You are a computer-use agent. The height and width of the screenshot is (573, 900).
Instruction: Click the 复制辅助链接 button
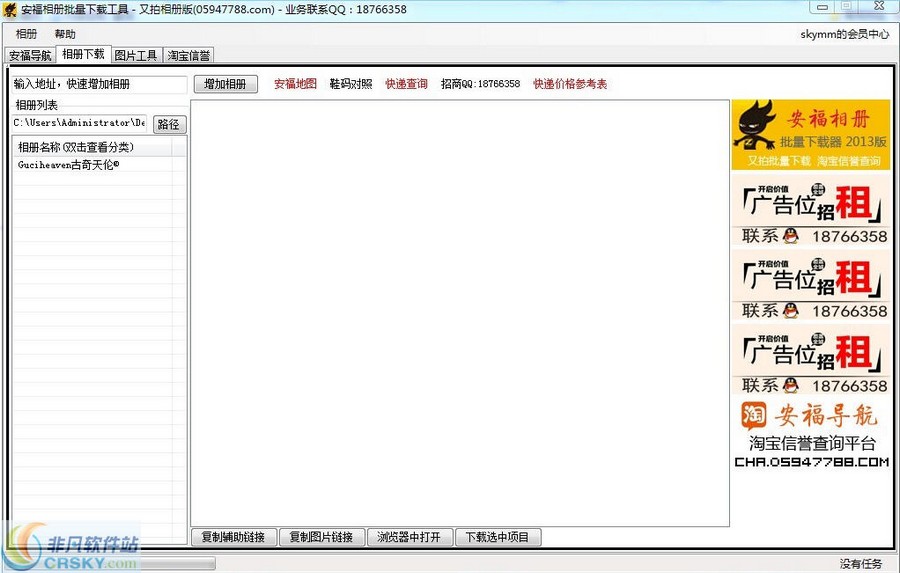pos(234,537)
